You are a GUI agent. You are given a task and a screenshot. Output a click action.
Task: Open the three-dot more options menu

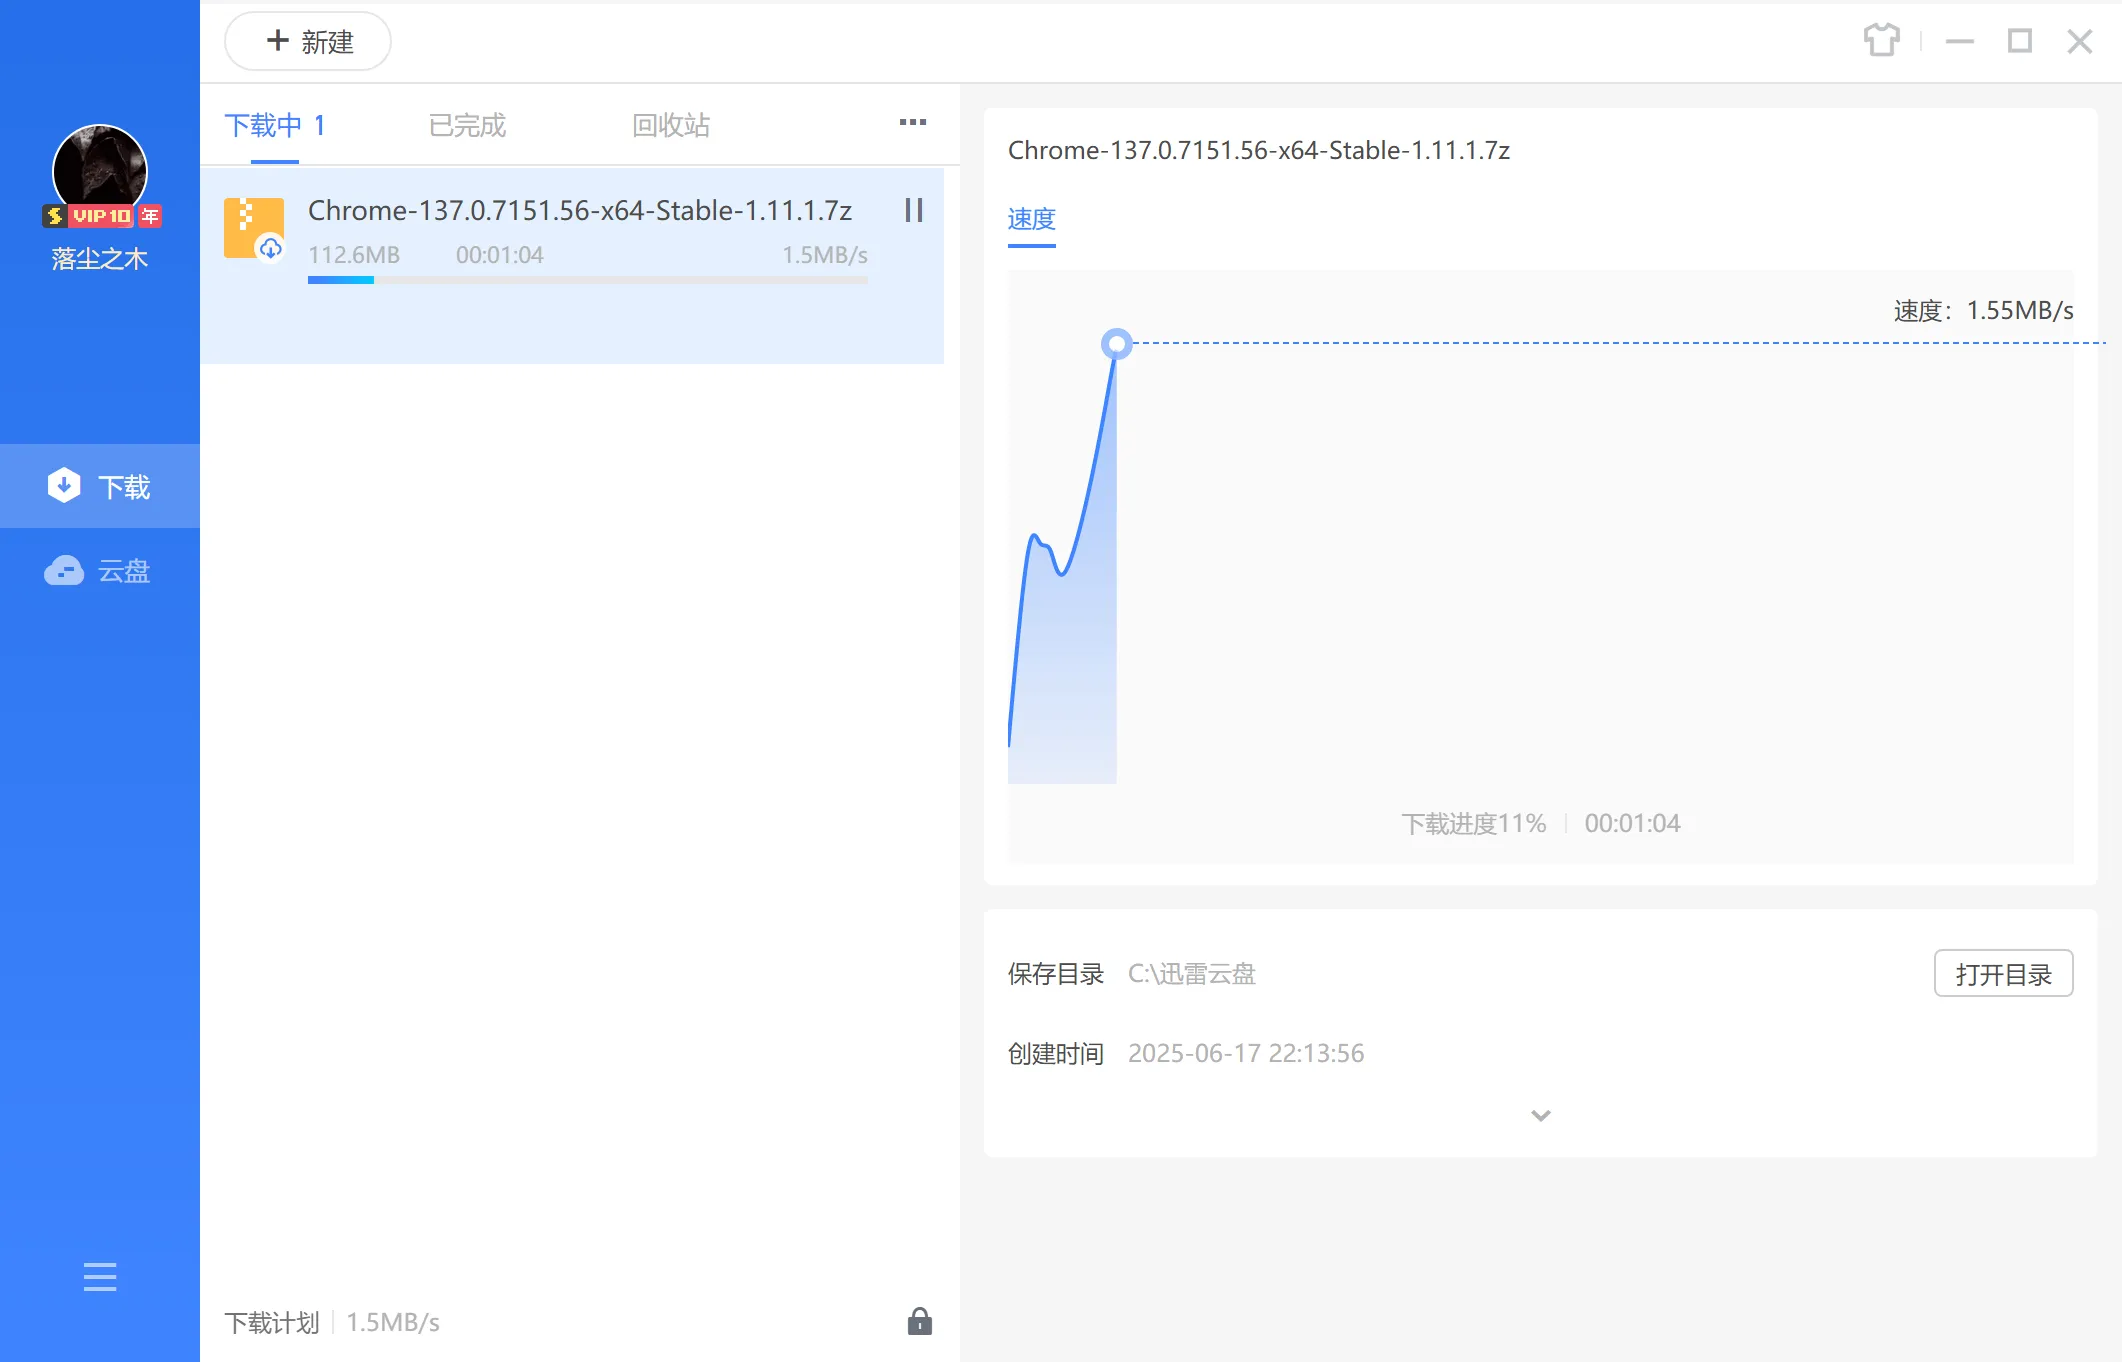[x=912, y=122]
